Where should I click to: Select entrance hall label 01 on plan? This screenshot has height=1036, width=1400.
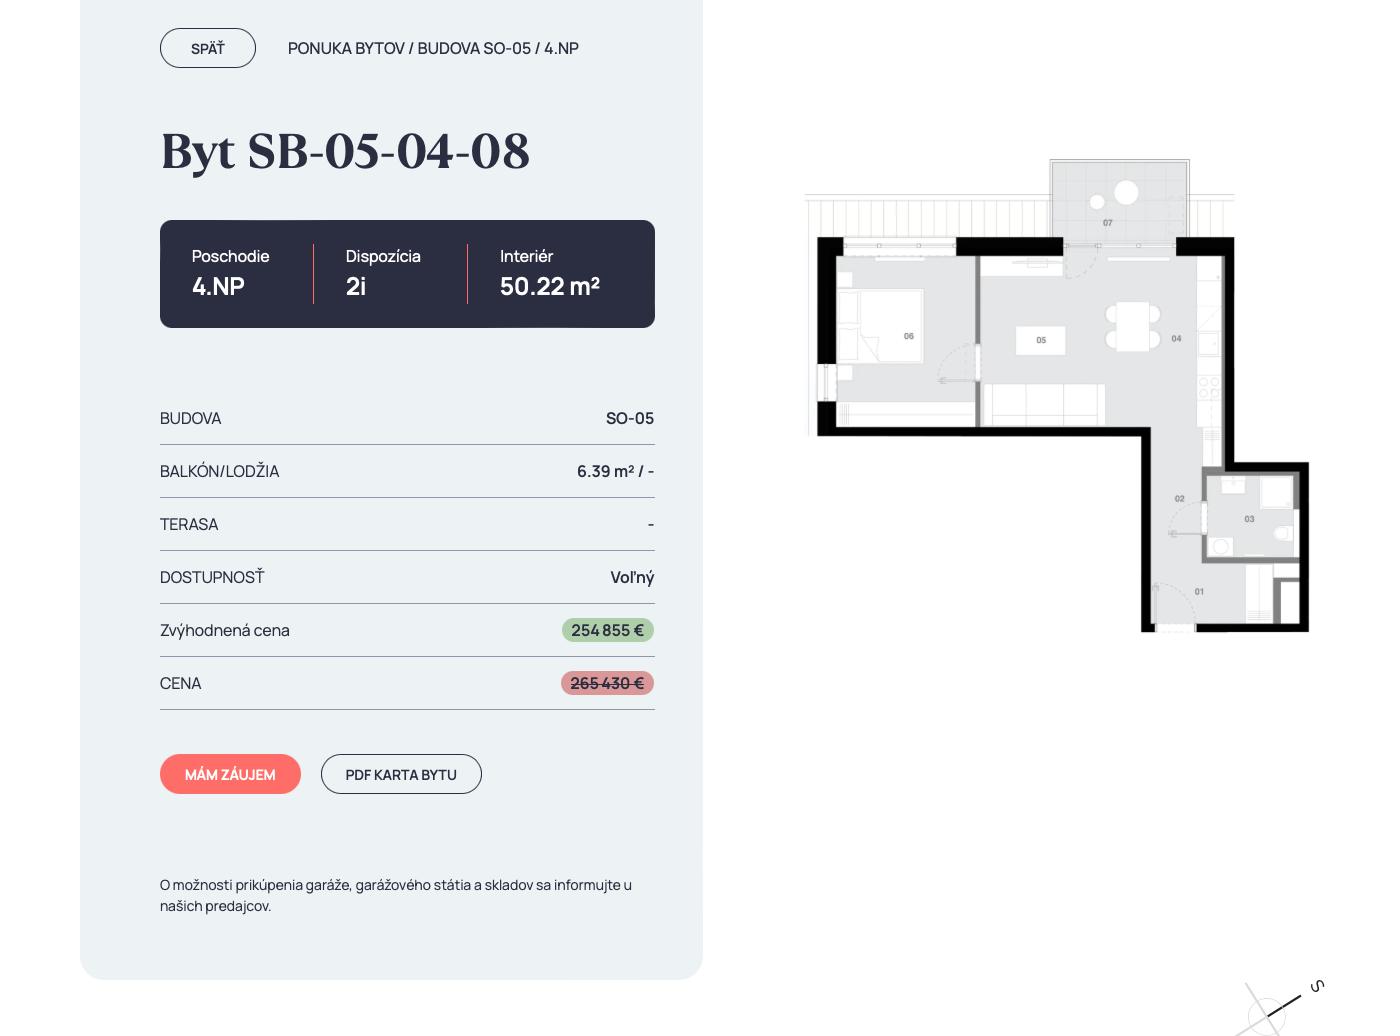1199,592
